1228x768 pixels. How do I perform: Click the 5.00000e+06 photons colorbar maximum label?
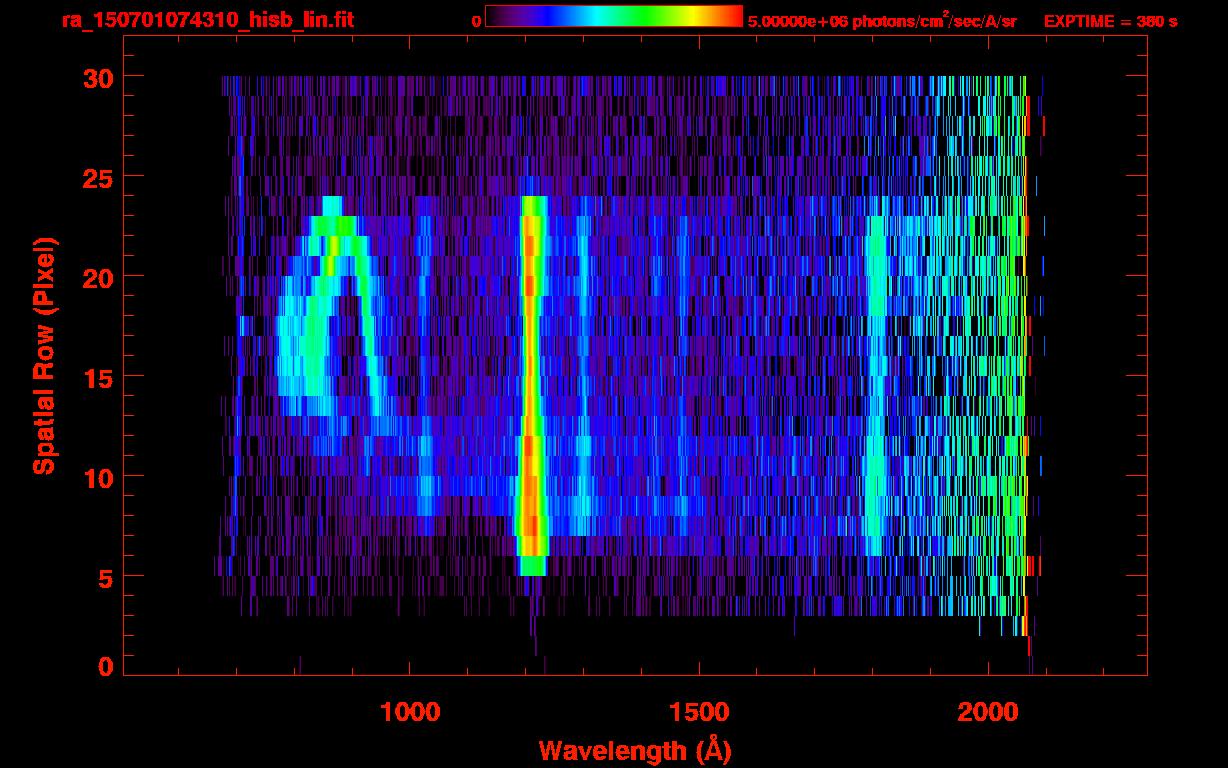coord(882,21)
